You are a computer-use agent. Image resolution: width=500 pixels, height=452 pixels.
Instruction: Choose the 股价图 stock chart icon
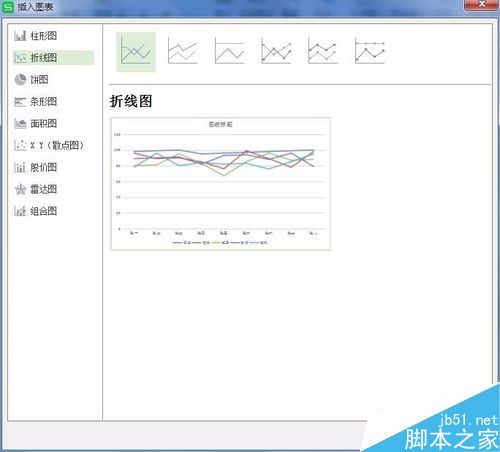20,167
